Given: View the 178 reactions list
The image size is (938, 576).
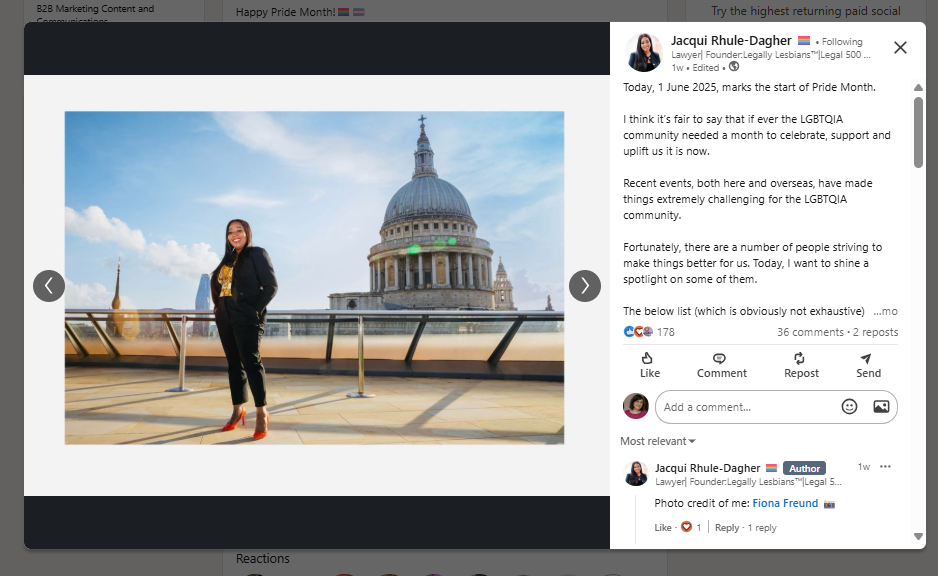Looking at the screenshot, I should click(665, 332).
